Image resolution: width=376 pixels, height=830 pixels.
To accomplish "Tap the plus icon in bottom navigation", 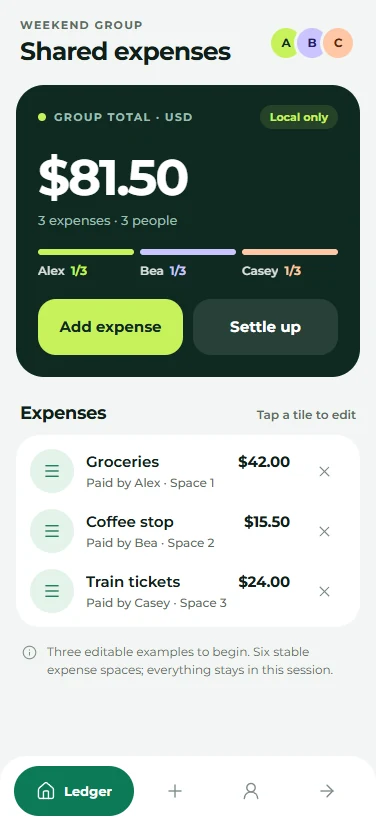I will click(175, 791).
